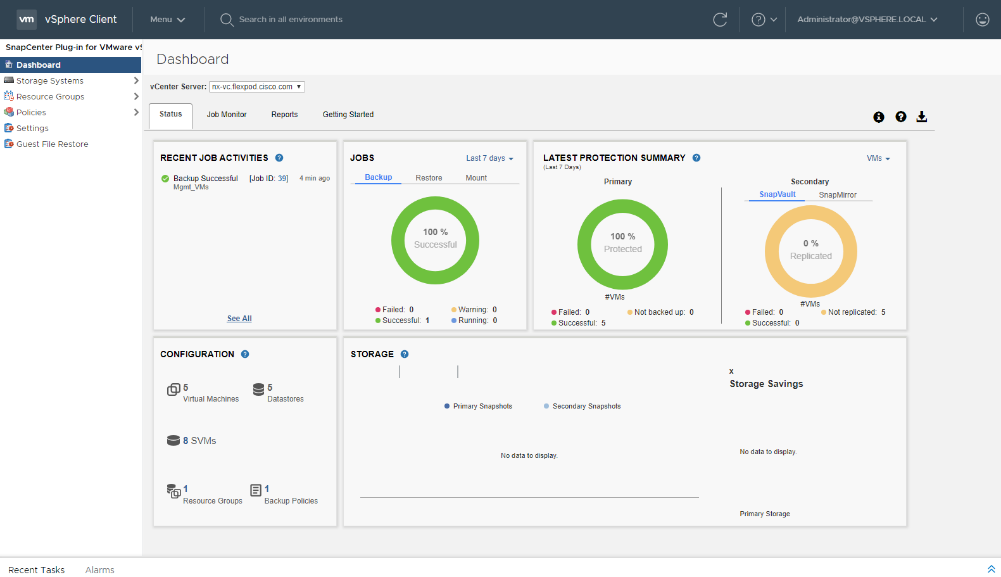This screenshot has width=1001, height=577.
Task: Expand the Policies chevron
Action: coord(136,112)
